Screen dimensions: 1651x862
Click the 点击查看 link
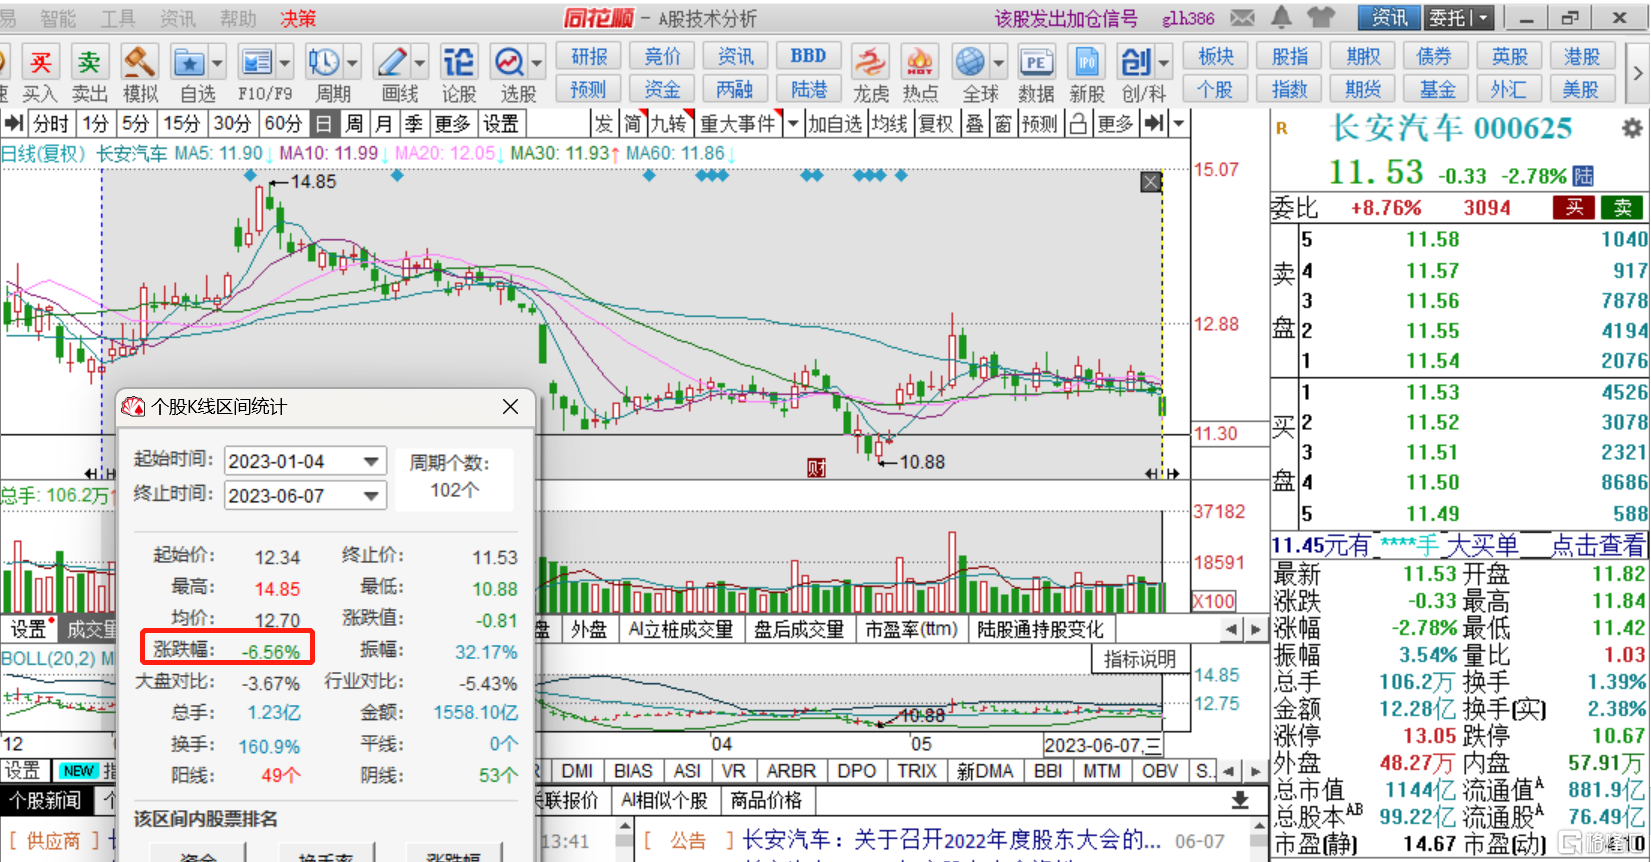(1598, 545)
